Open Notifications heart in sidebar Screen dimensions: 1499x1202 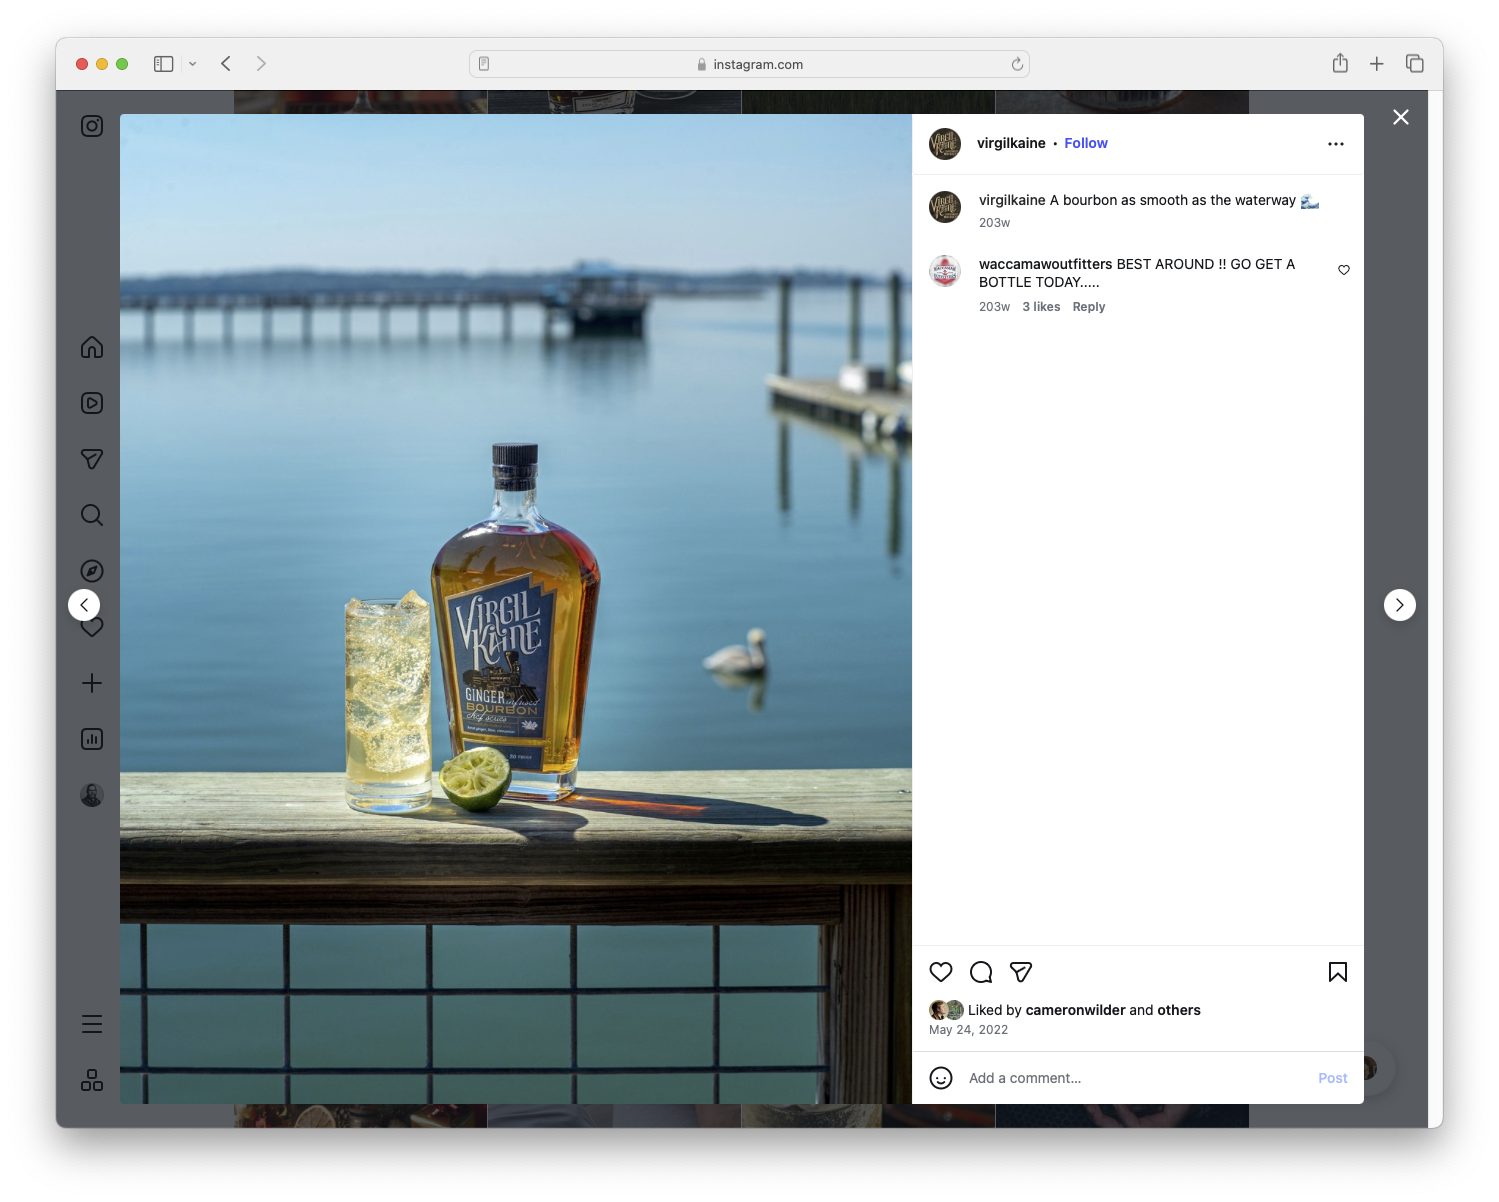pyautogui.click(x=92, y=629)
